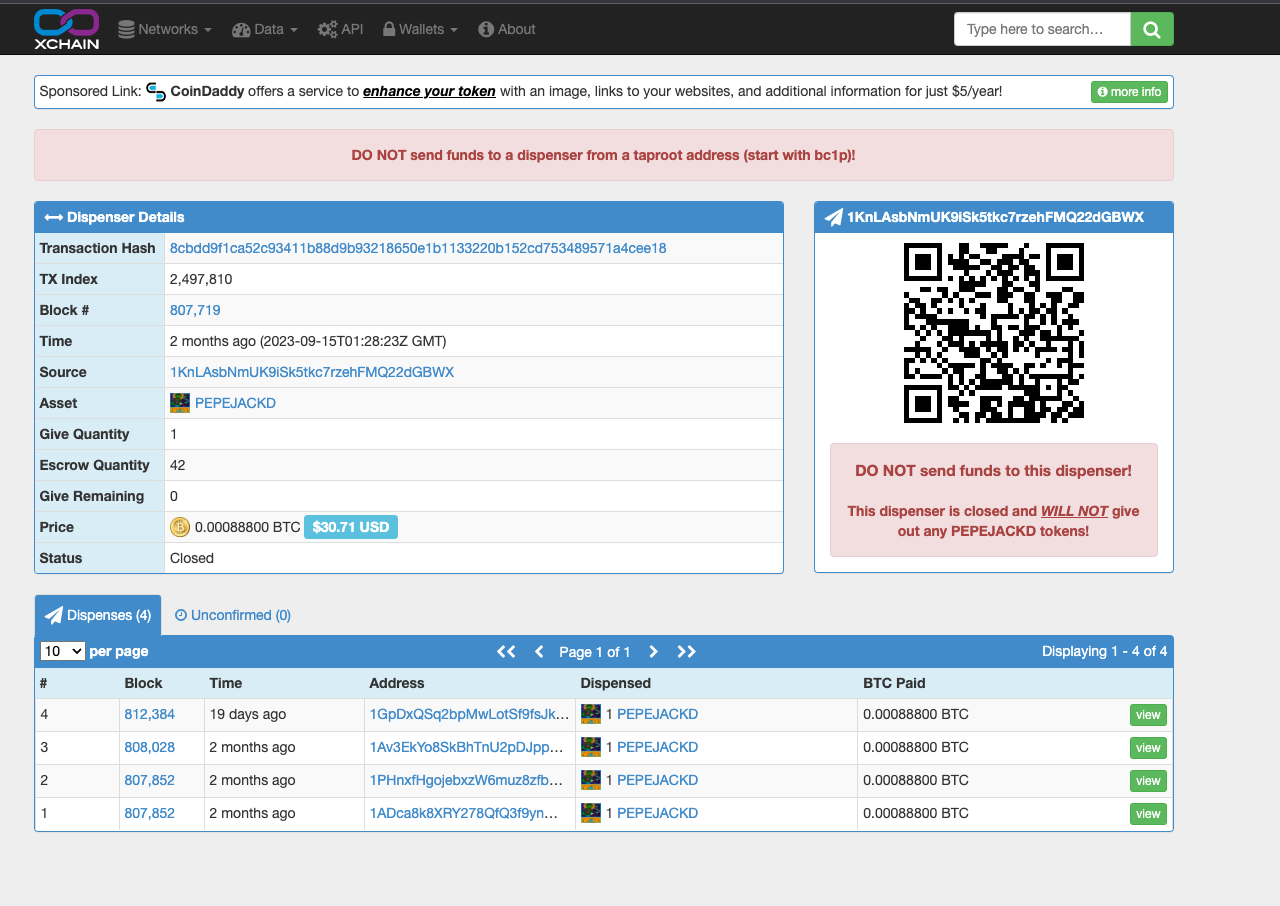Open block 808,028 link
Image resolution: width=1280 pixels, height=906 pixels.
click(150, 747)
